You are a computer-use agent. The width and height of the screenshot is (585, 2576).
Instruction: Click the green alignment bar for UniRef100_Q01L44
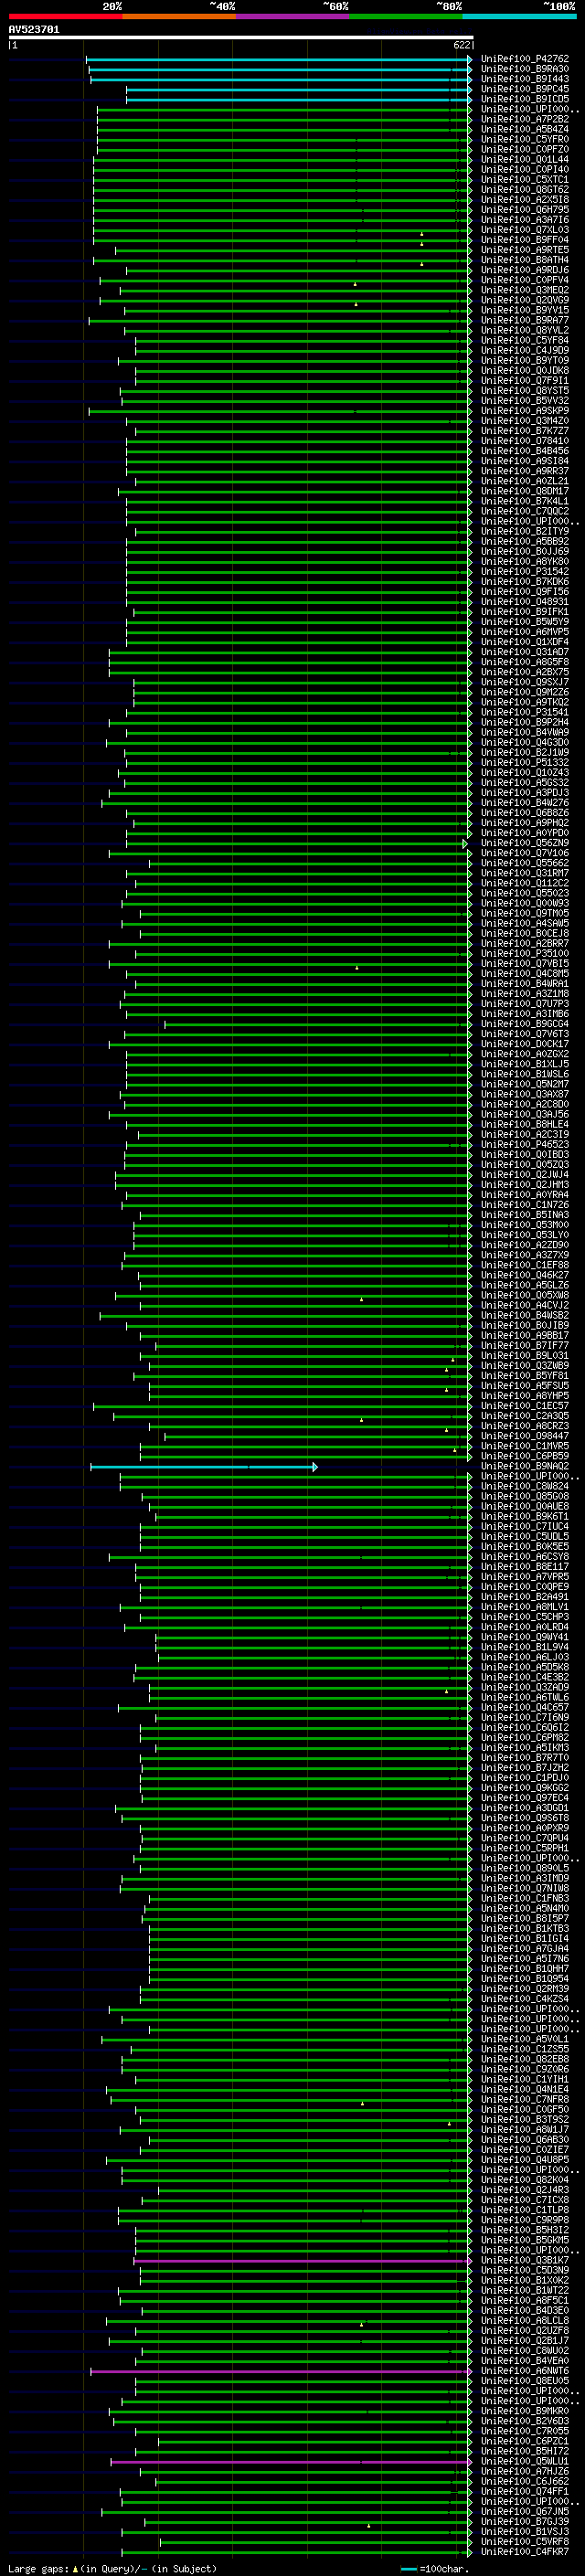point(282,159)
